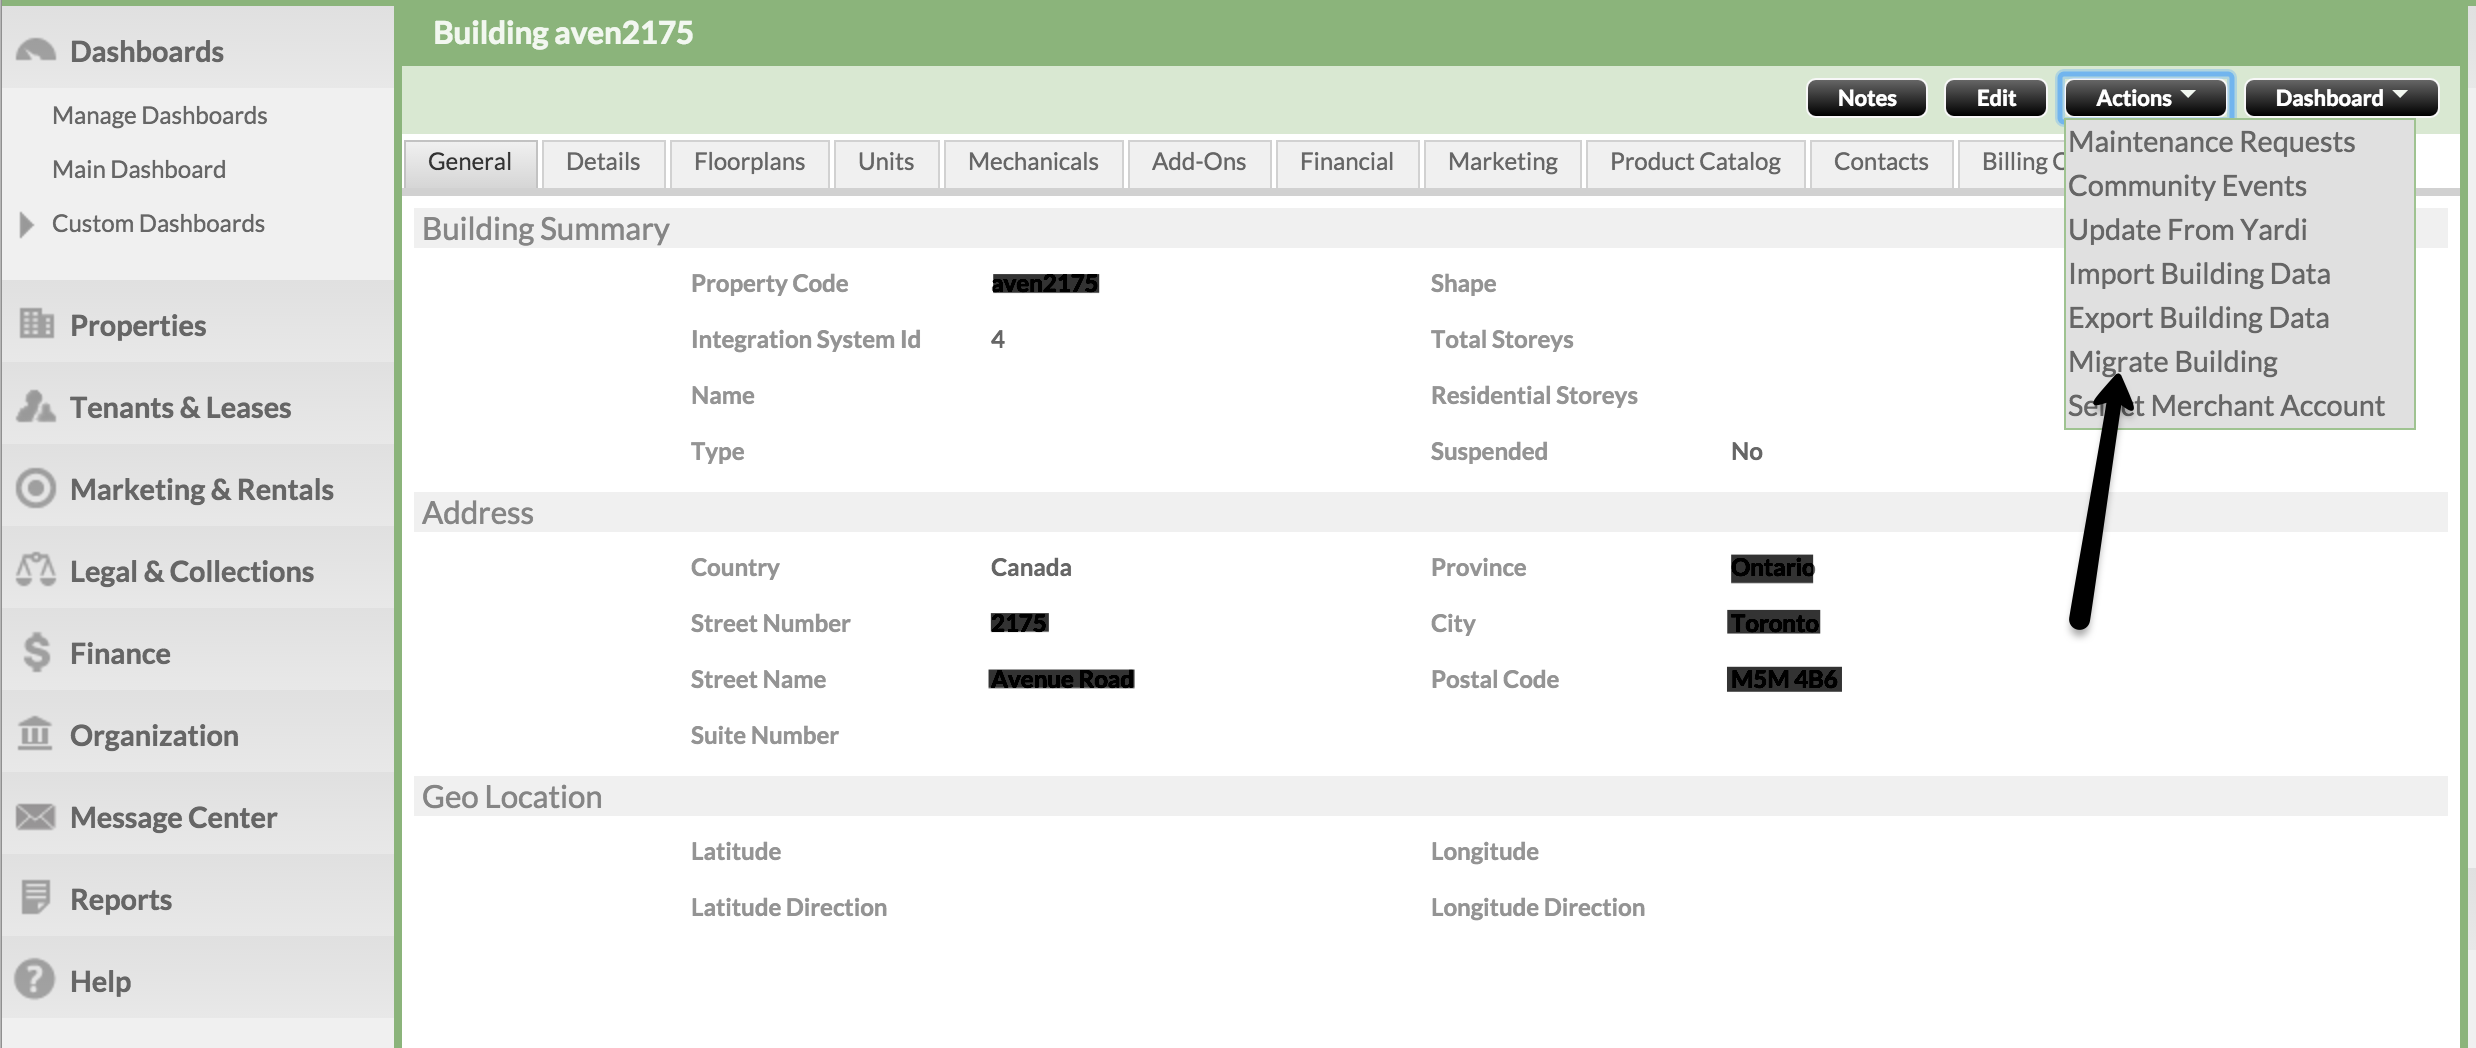The image size is (2476, 1048).
Task: Click the Dashboards gauge icon
Action: 36,50
